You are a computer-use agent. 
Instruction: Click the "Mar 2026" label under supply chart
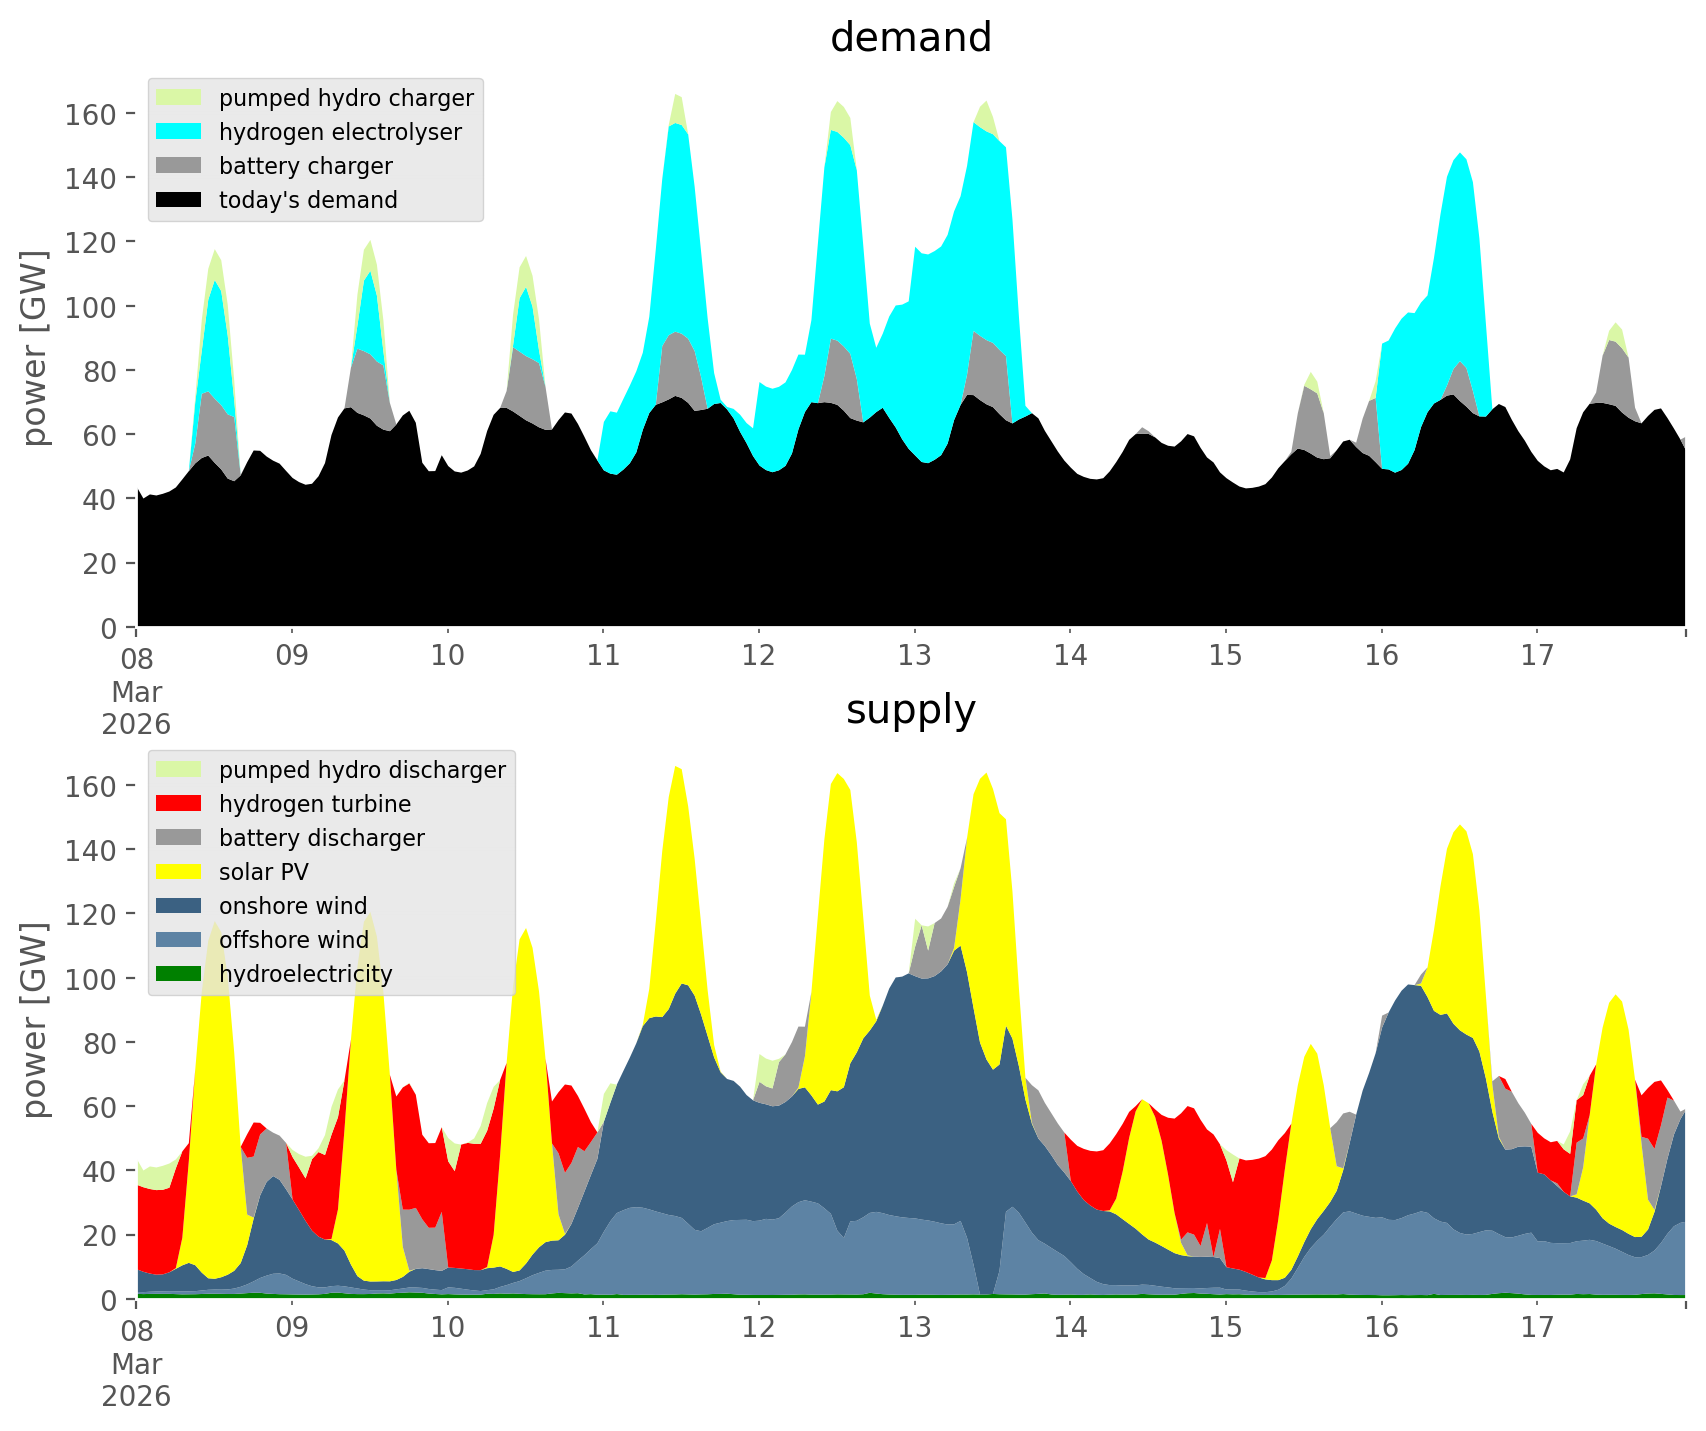coord(136,1380)
